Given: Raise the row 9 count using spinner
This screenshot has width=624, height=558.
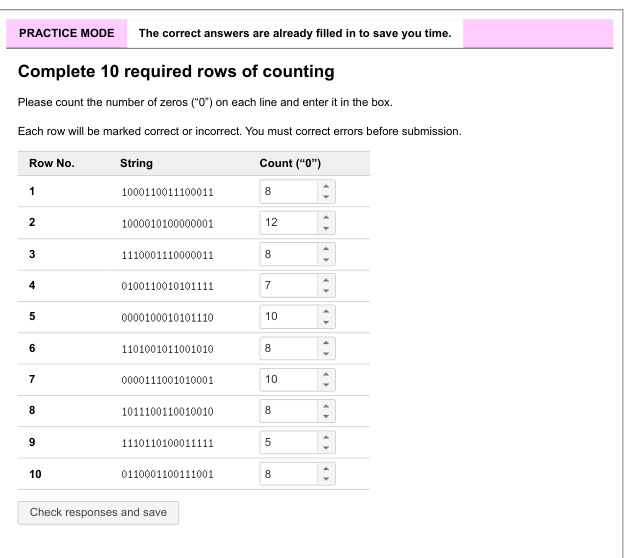Looking at the screenshot, I should pyautogui.click(x=326, y=435).
